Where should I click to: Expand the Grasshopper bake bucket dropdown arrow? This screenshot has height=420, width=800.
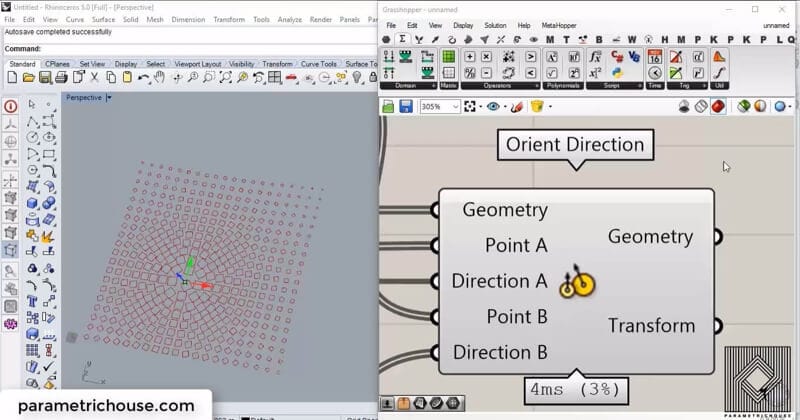(549, 106)
